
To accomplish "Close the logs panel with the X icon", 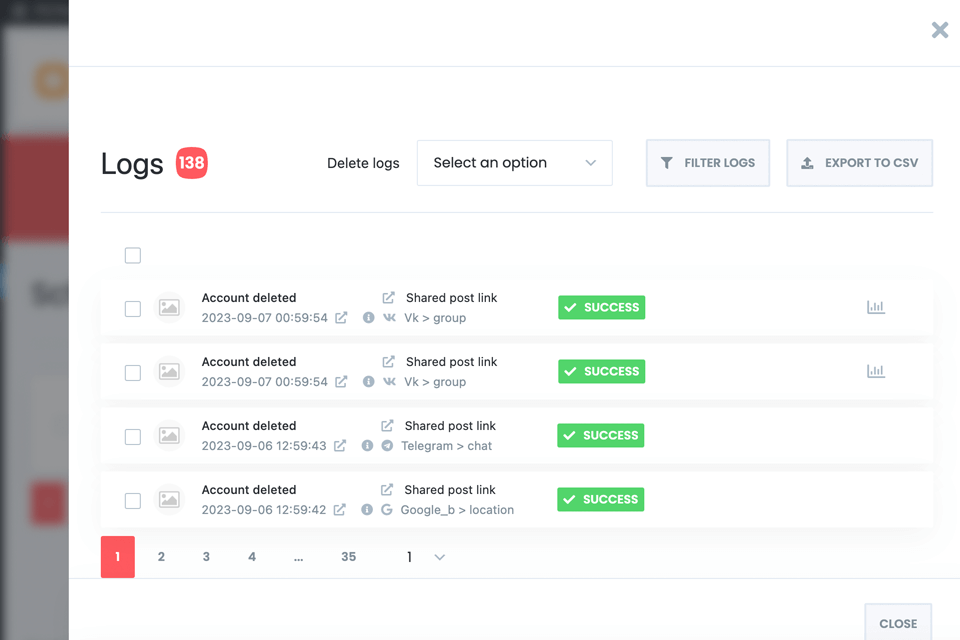I will 940,30.
